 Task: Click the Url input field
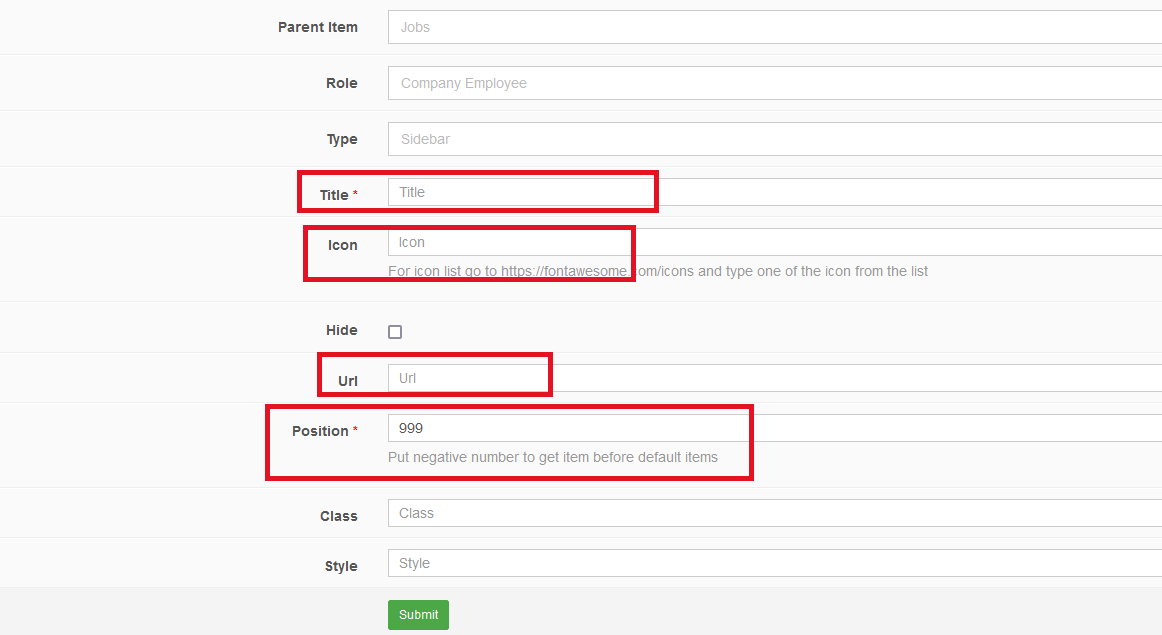click(x=468, y=377)
